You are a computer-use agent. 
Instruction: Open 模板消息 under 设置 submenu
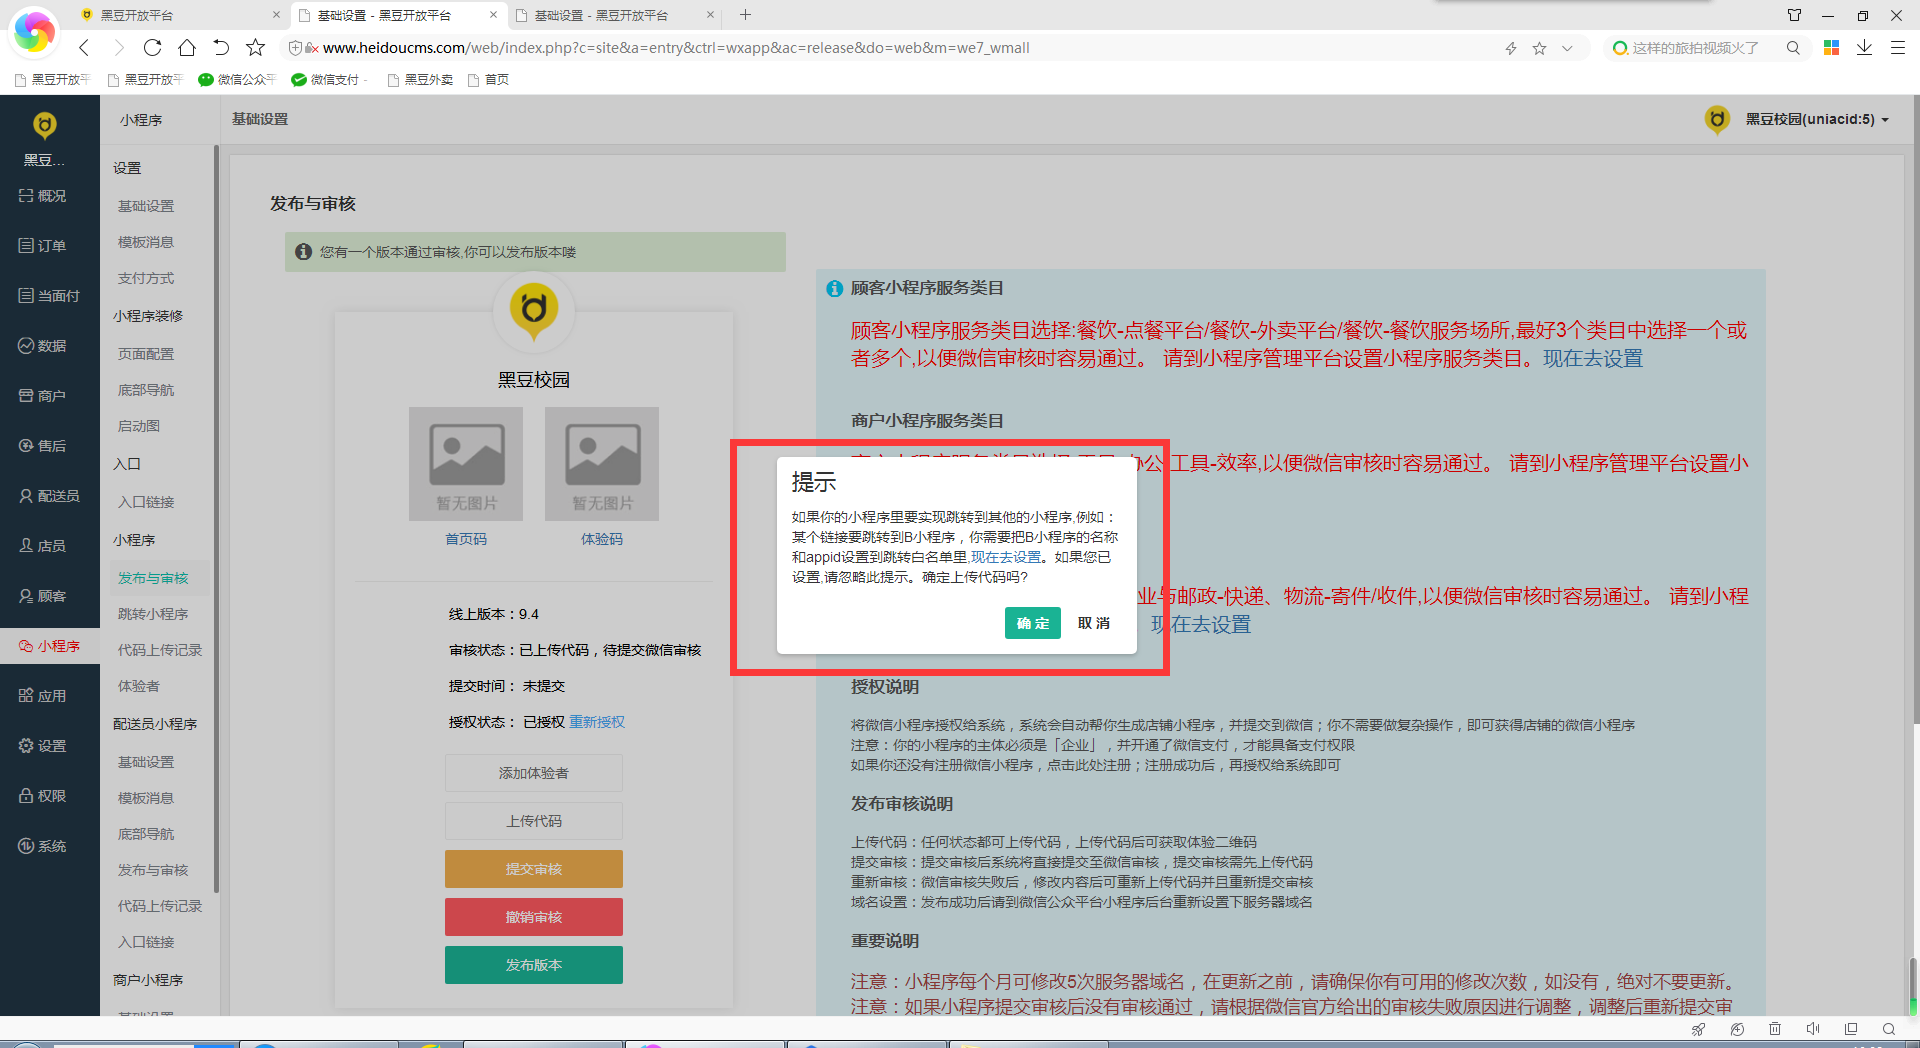(x=146, y=242)
